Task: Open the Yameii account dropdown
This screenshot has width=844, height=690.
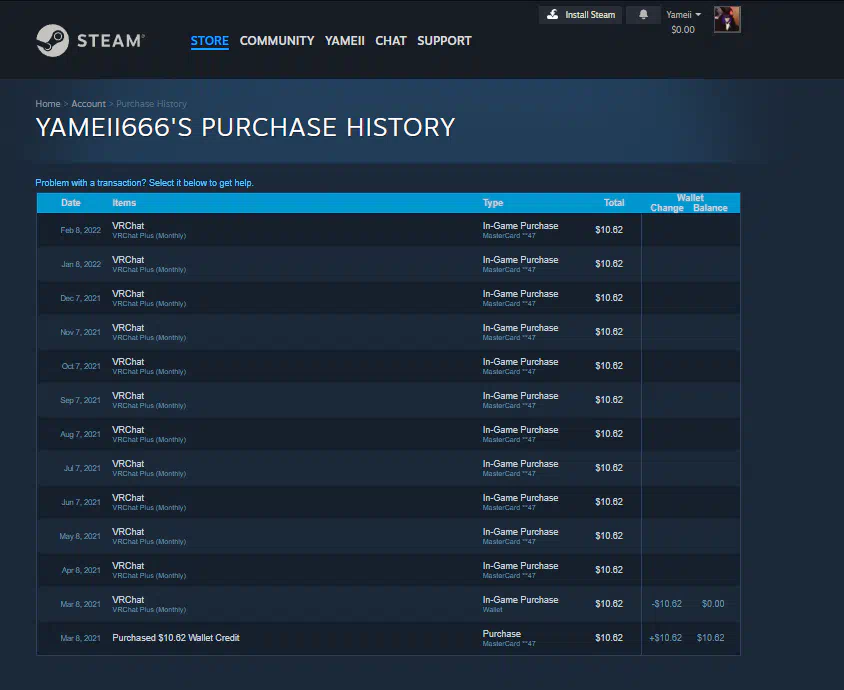Action: (683, 15)
